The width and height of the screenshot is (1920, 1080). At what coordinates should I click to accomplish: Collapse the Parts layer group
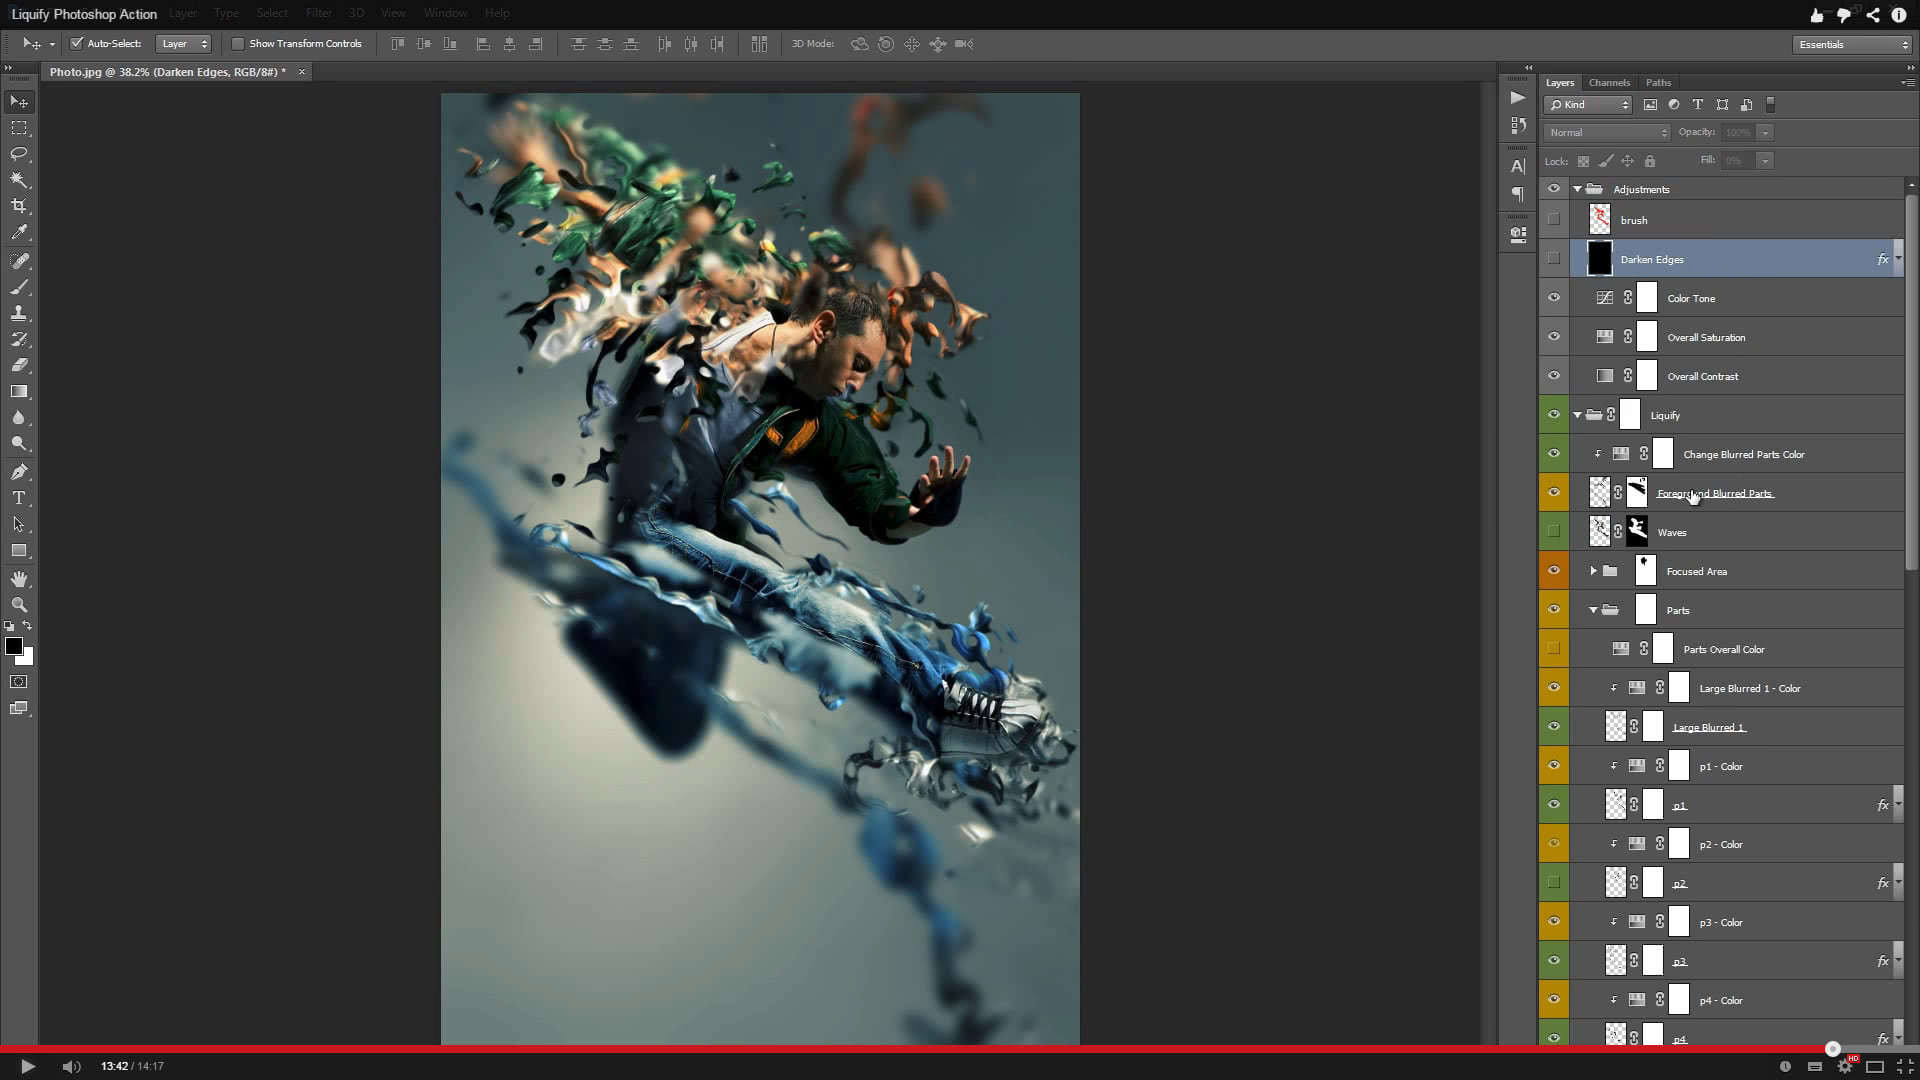(x=1593, y=610)
